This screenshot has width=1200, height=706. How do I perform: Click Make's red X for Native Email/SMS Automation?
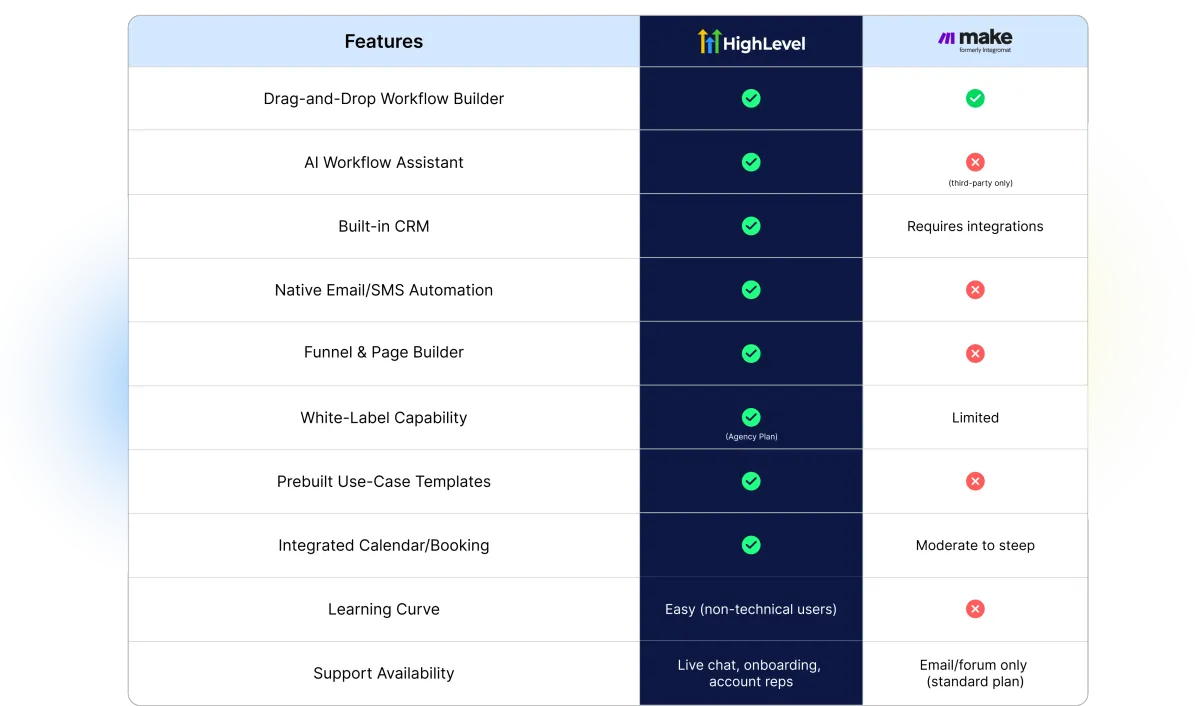975,290
